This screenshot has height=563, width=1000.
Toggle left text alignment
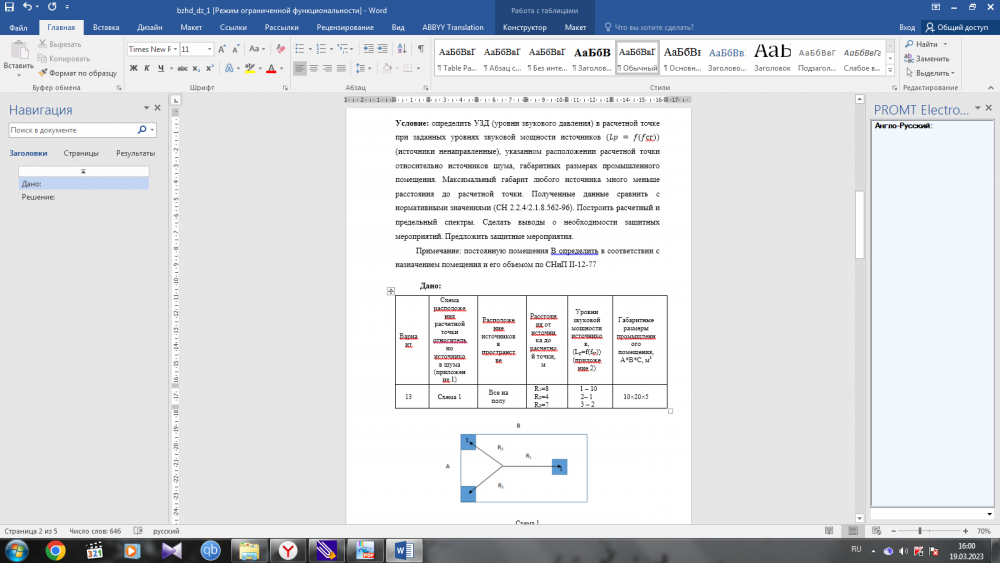point(300,68)
